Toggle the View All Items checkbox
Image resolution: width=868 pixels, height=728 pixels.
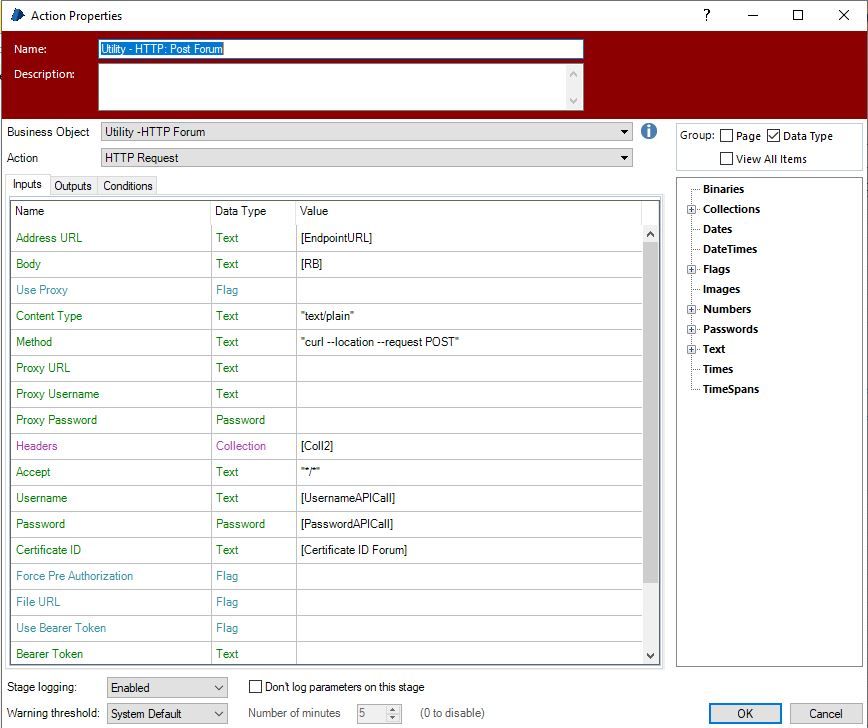(727, 159)
